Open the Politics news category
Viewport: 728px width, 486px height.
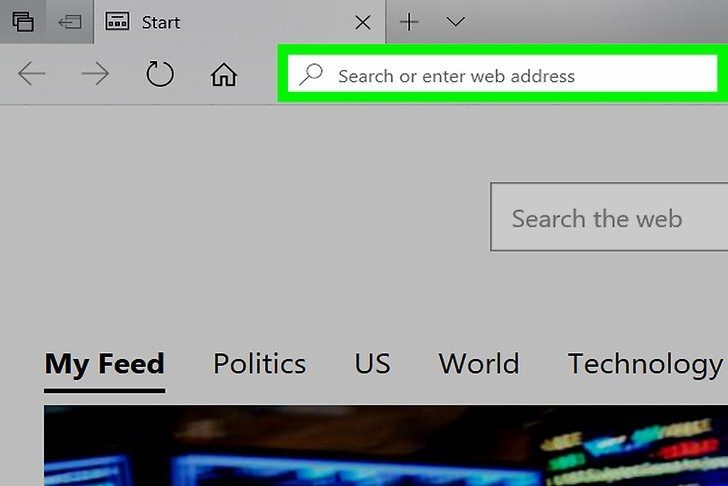pos(259,363)
